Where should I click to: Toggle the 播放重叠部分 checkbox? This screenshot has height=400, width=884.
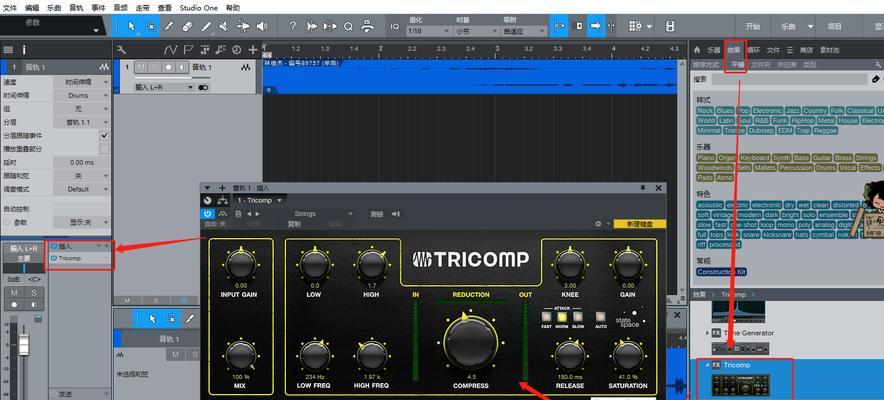tap(104, 149)
